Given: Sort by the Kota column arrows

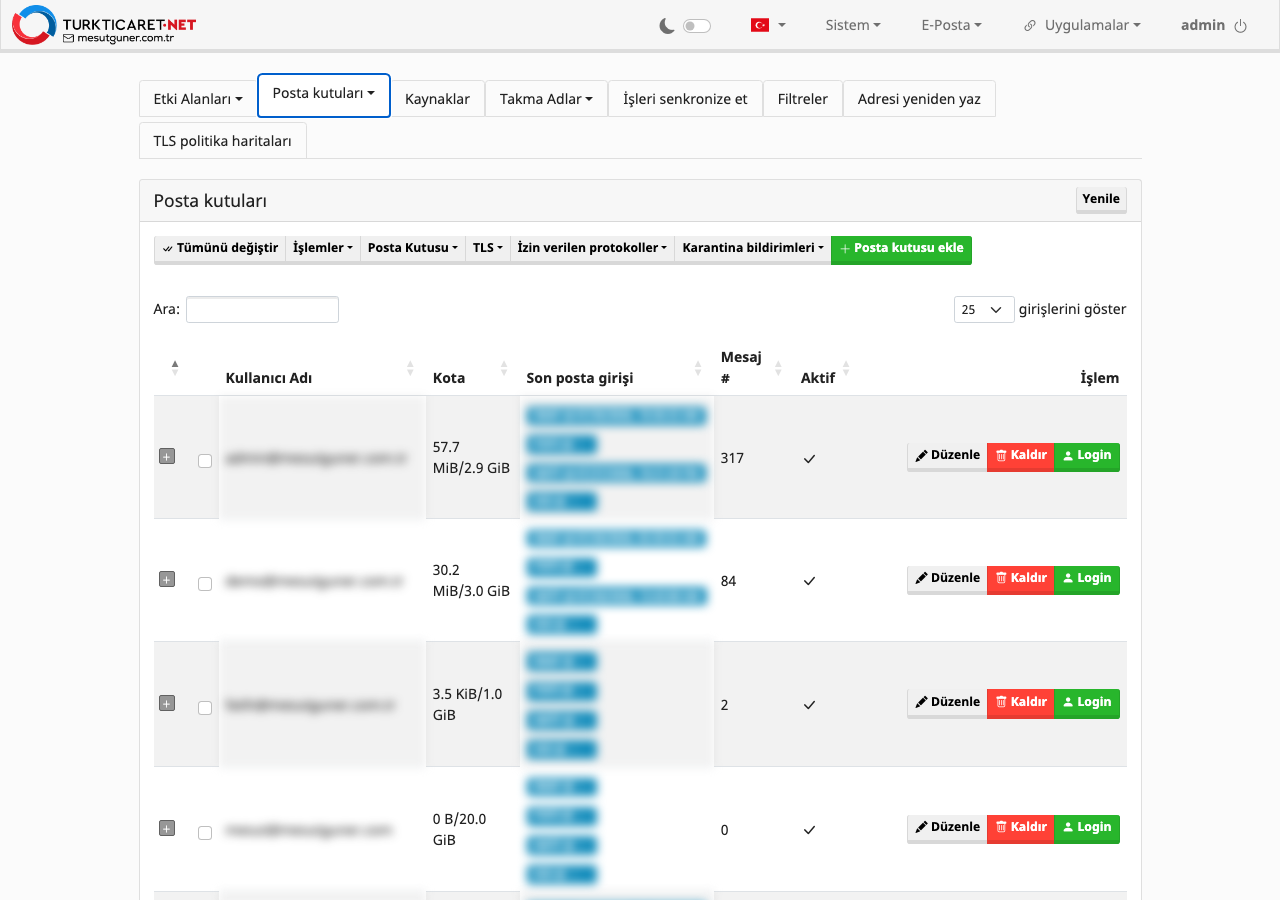Looking at the screenshot, I should click(x=504, y=368).
